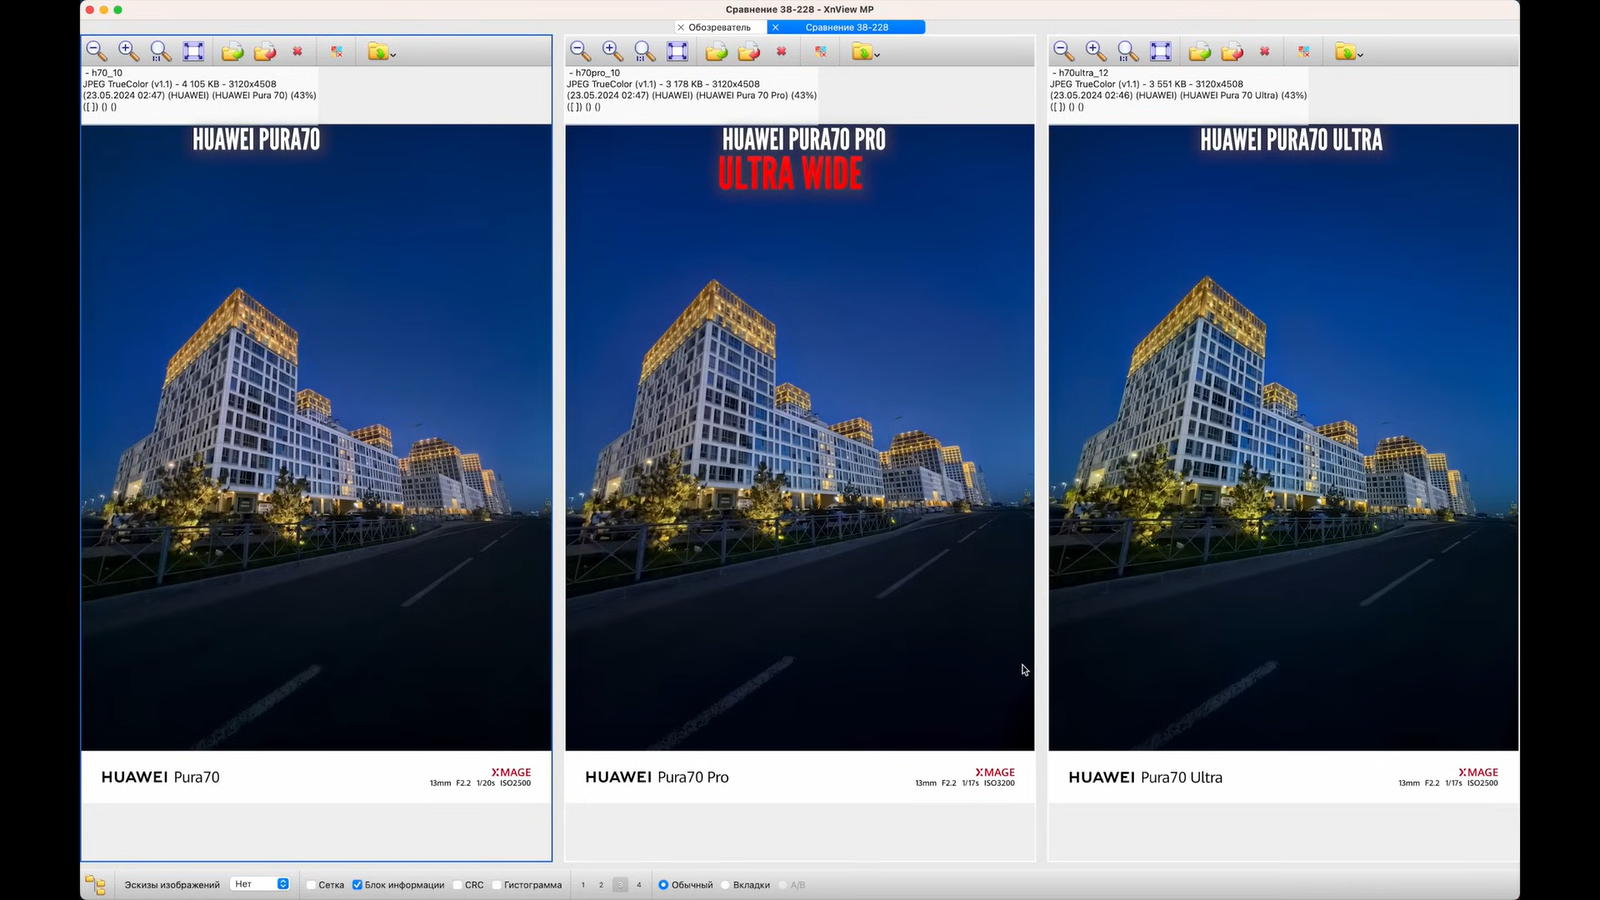The height and width of the screenshot is (900, 1600).
Task: Fit the left panel image to window
Action: 193,51
